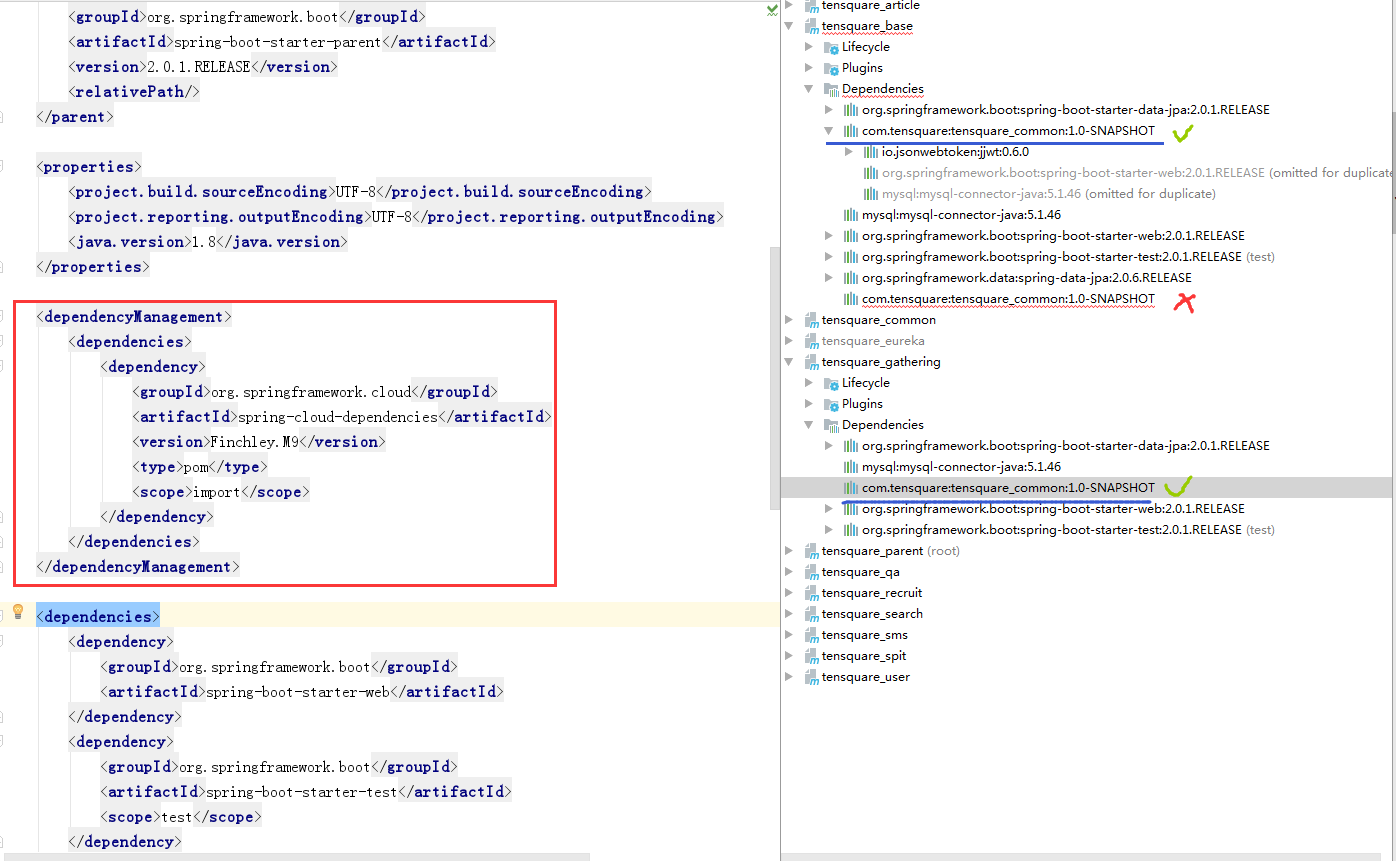The height and width of the screenshot is (861, 1396).
Task: Click the Plugins folder icon under tensquare_gathering
Action: point(832,404)
